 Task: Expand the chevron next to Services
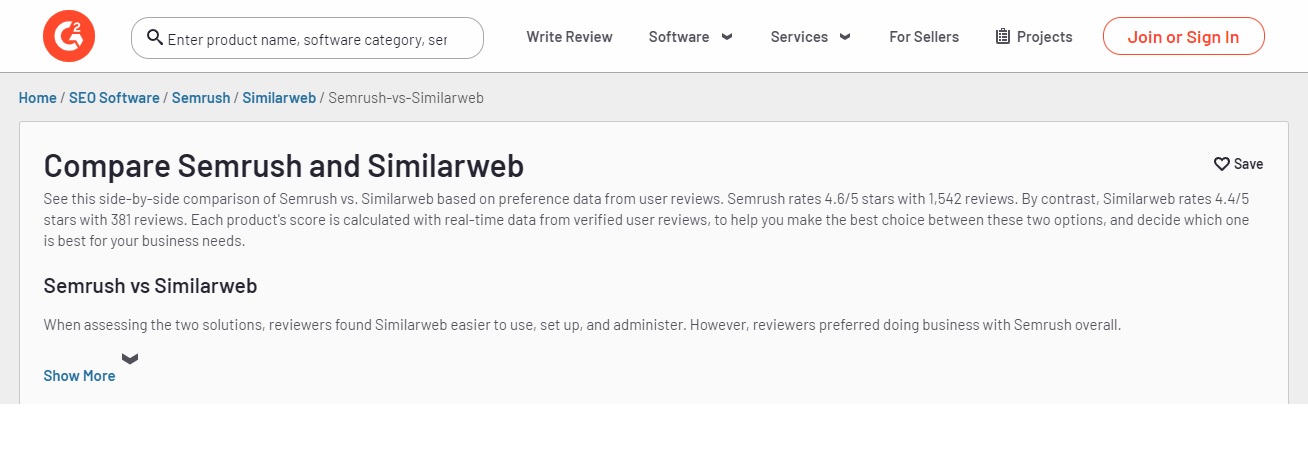(x=845, y=37)
